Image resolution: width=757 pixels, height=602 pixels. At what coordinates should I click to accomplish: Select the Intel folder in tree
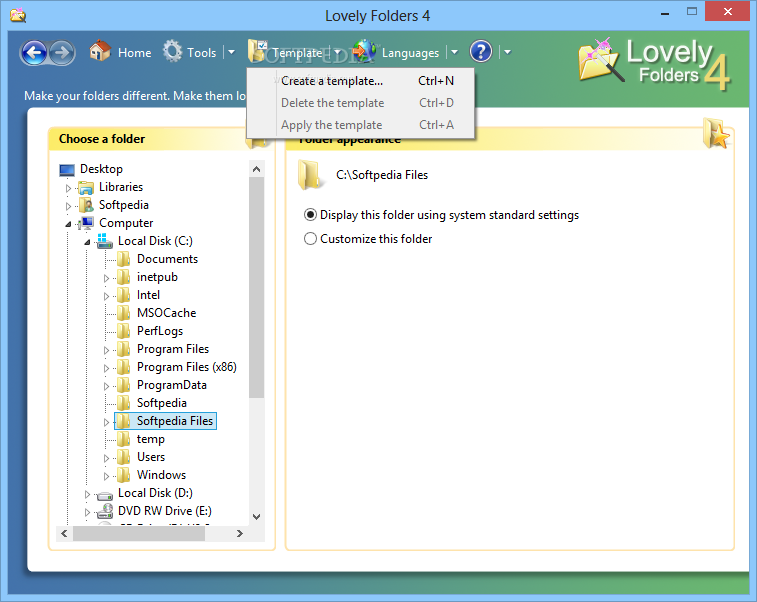click(148, 295)
